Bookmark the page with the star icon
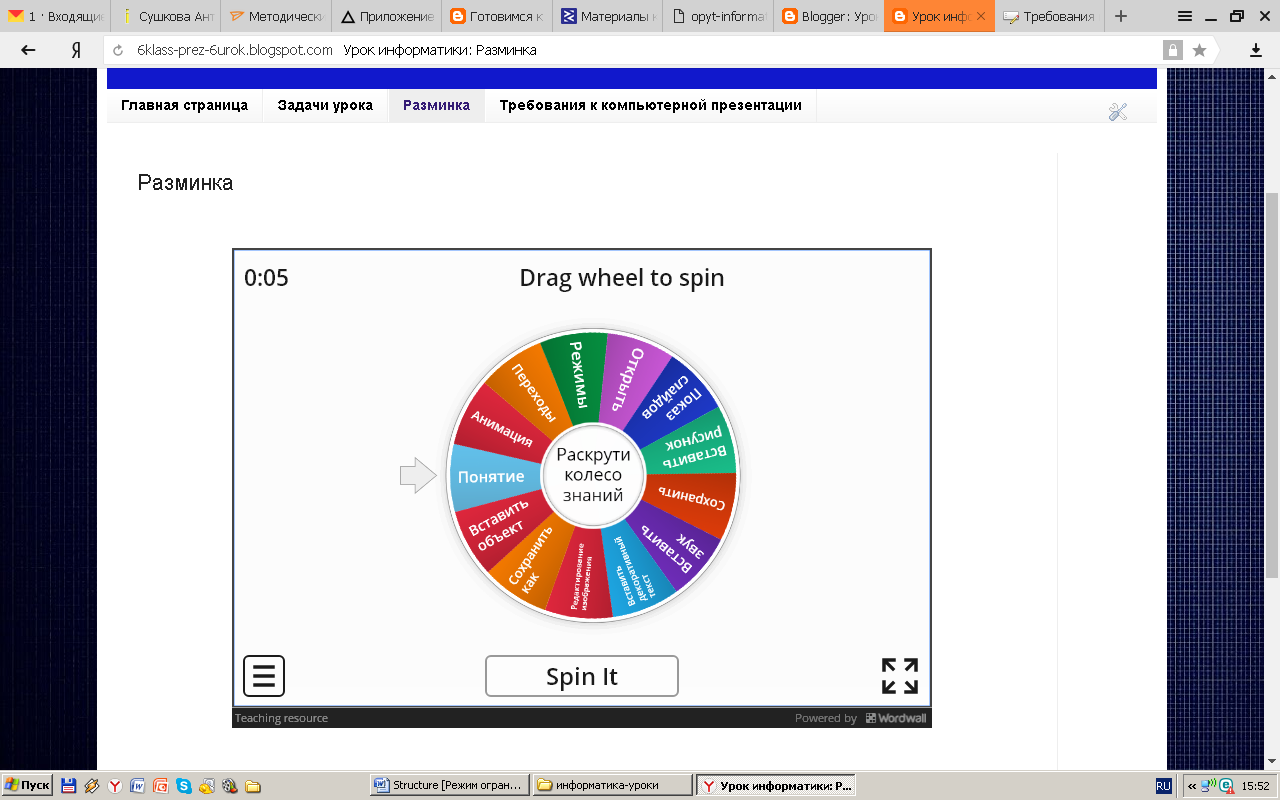 coord(1199,50)
